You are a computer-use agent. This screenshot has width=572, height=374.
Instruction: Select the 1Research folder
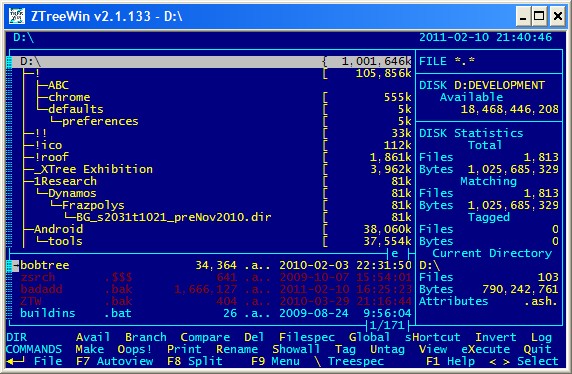tap(65, 181)
